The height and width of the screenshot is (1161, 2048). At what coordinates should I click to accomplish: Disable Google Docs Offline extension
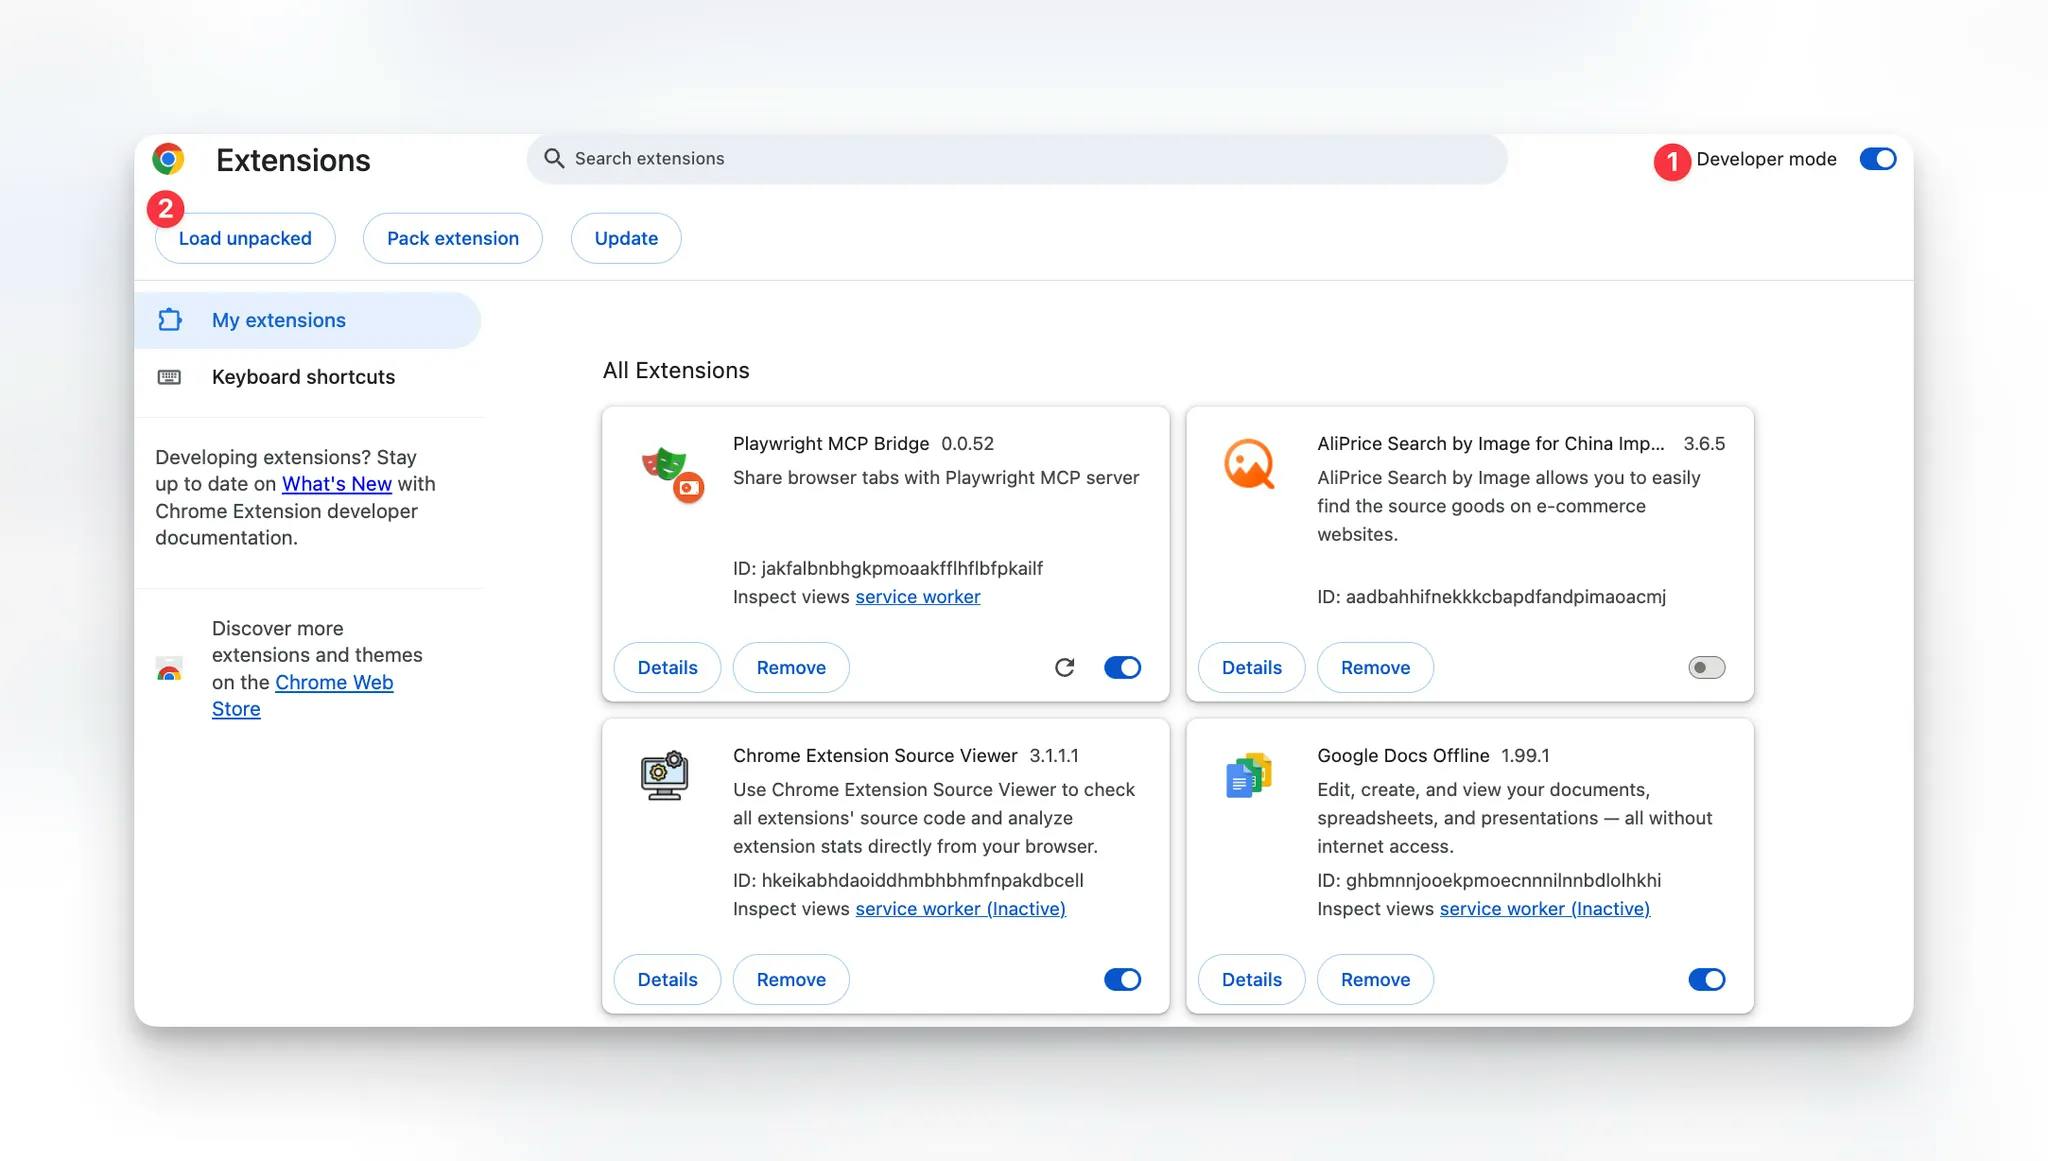click(x=1706, y=979)
